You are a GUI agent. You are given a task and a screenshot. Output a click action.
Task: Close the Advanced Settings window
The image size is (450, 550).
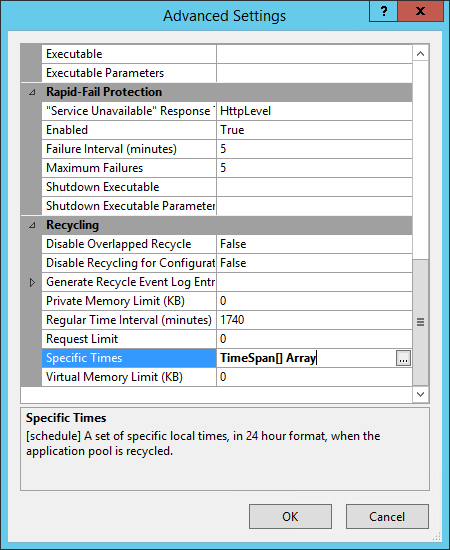(x=421, y=12)
